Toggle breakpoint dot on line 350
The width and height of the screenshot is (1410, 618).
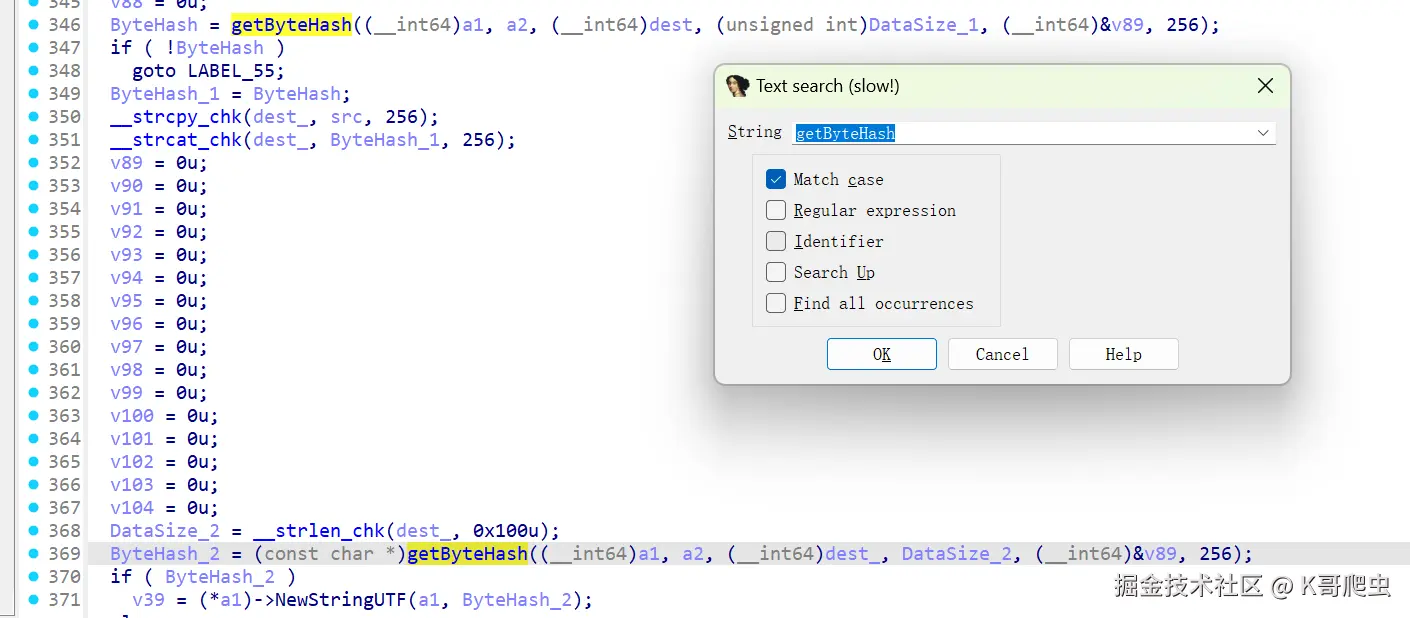tap(34, 116)
